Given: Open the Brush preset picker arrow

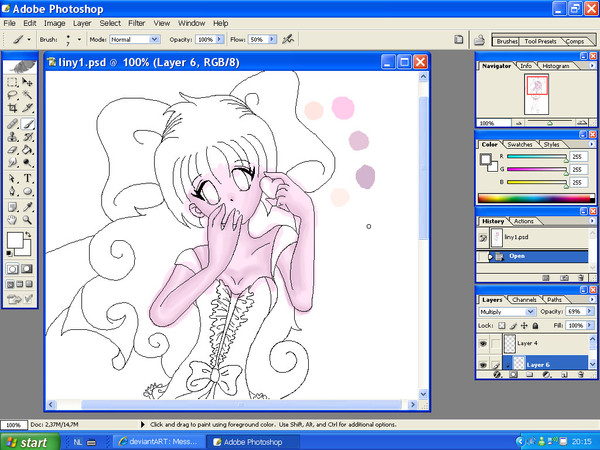Looking at the screenshot, I should [x=79, y=39].
